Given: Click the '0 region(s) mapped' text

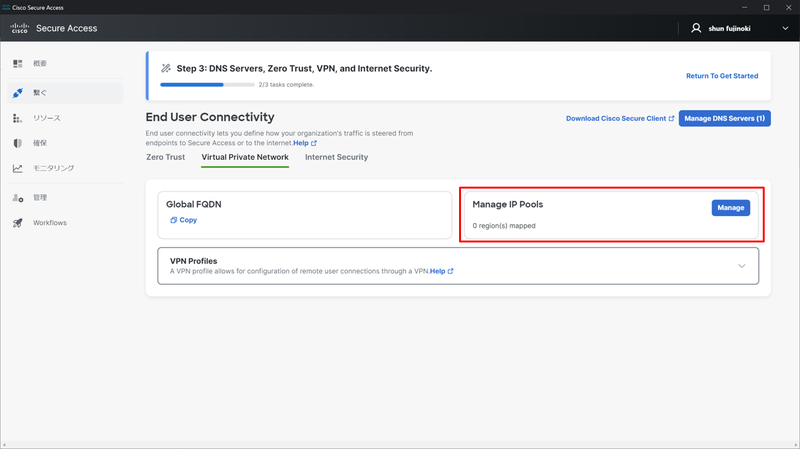Looking at the screenshot, I should click(504, 226).
